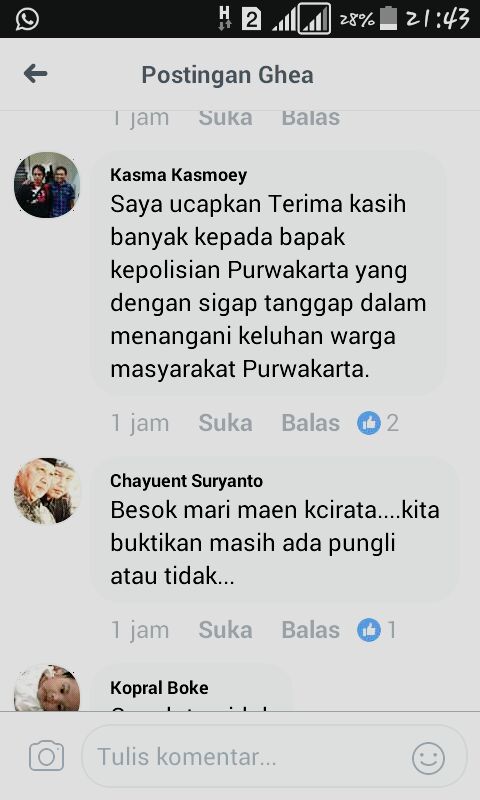Screen dimensions: 480x800
Task: Like Kasma Kasmoey's comment with Suka
Action: 225,423
